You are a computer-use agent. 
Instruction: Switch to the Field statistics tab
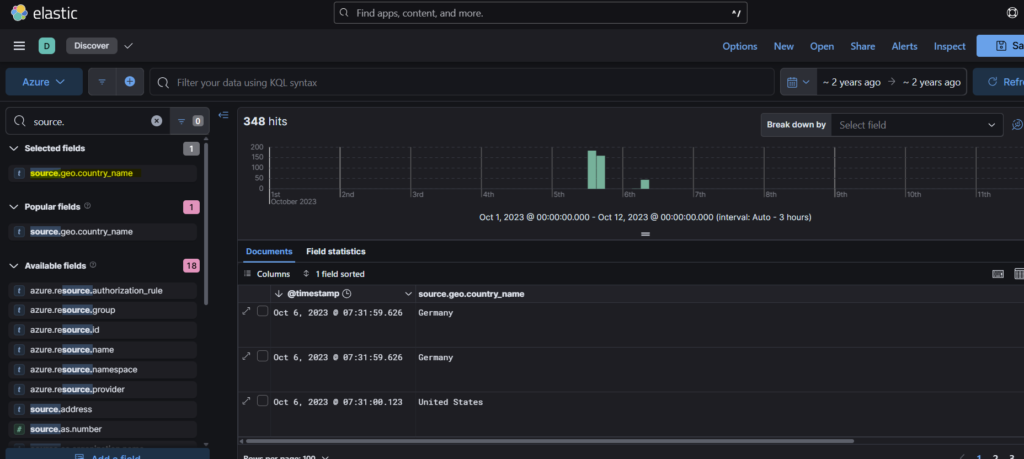click(335, 252)
